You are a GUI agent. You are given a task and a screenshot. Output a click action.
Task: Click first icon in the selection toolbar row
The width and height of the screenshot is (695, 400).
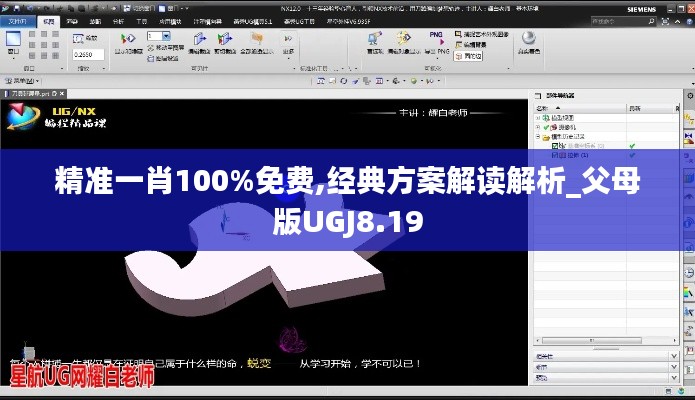click(x=321, y=81)
